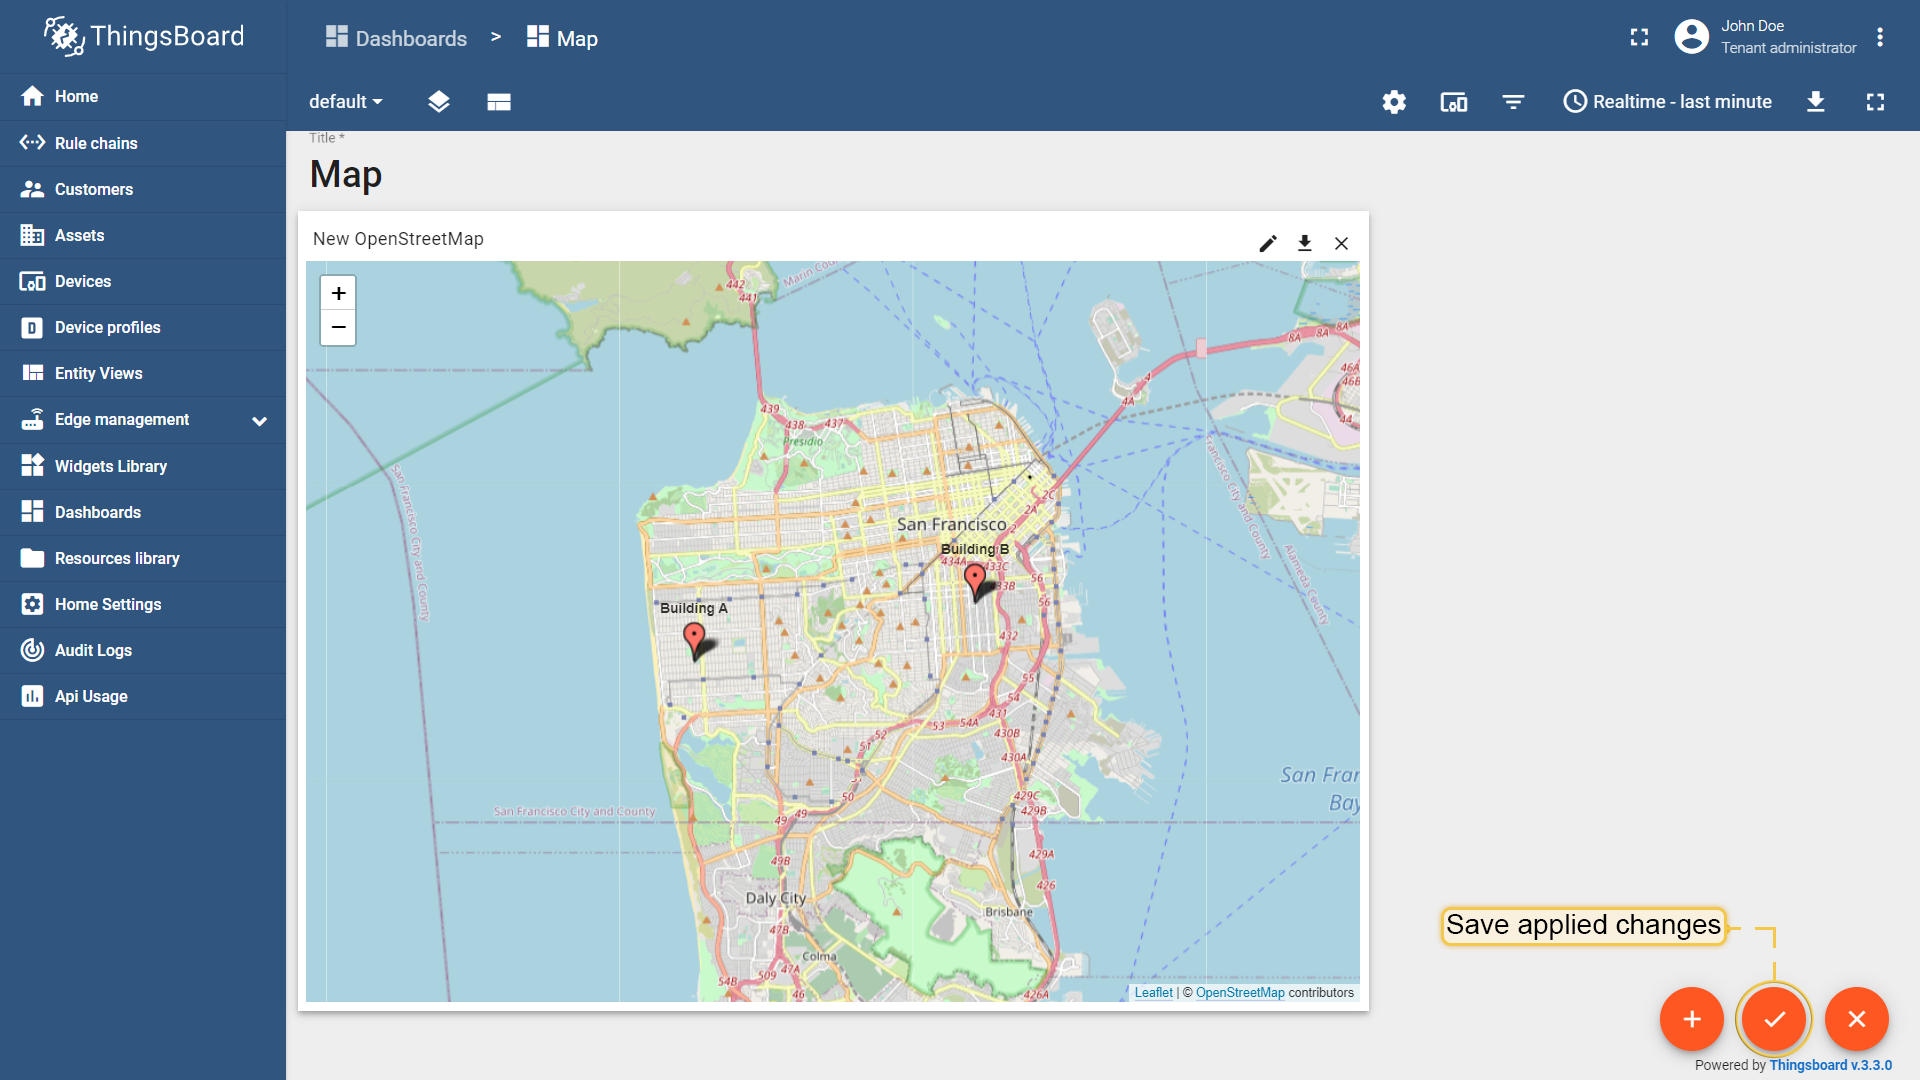The width and height of the screenshot is (1920, 1080).
Task: Open the OpenStreetMap contributors link
Action: (1240, 993)
